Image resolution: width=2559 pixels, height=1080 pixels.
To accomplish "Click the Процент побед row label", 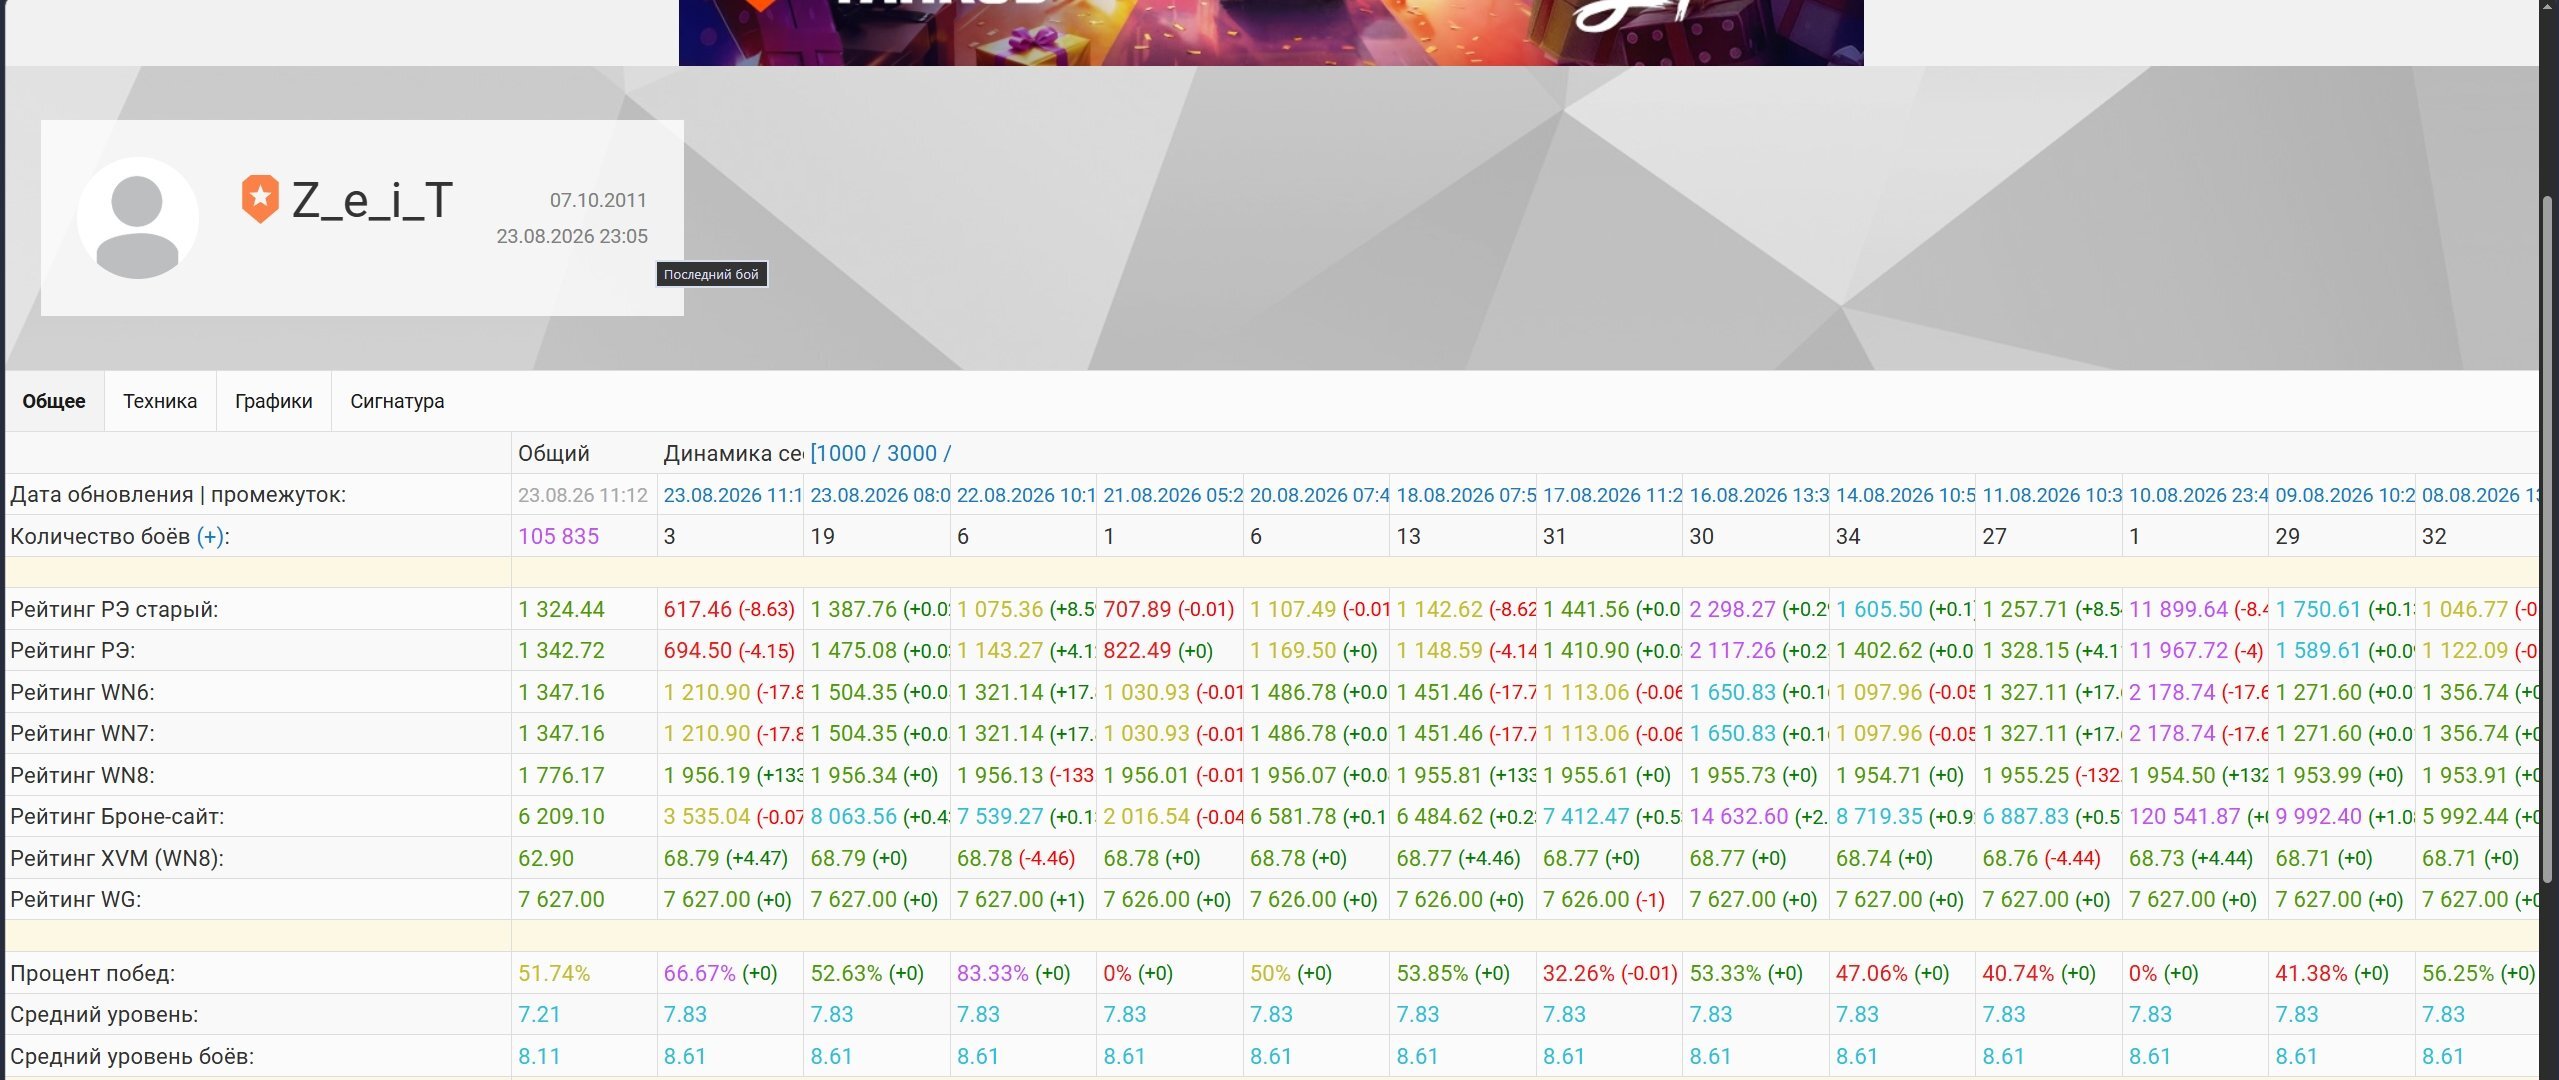I will click(92, 973).
